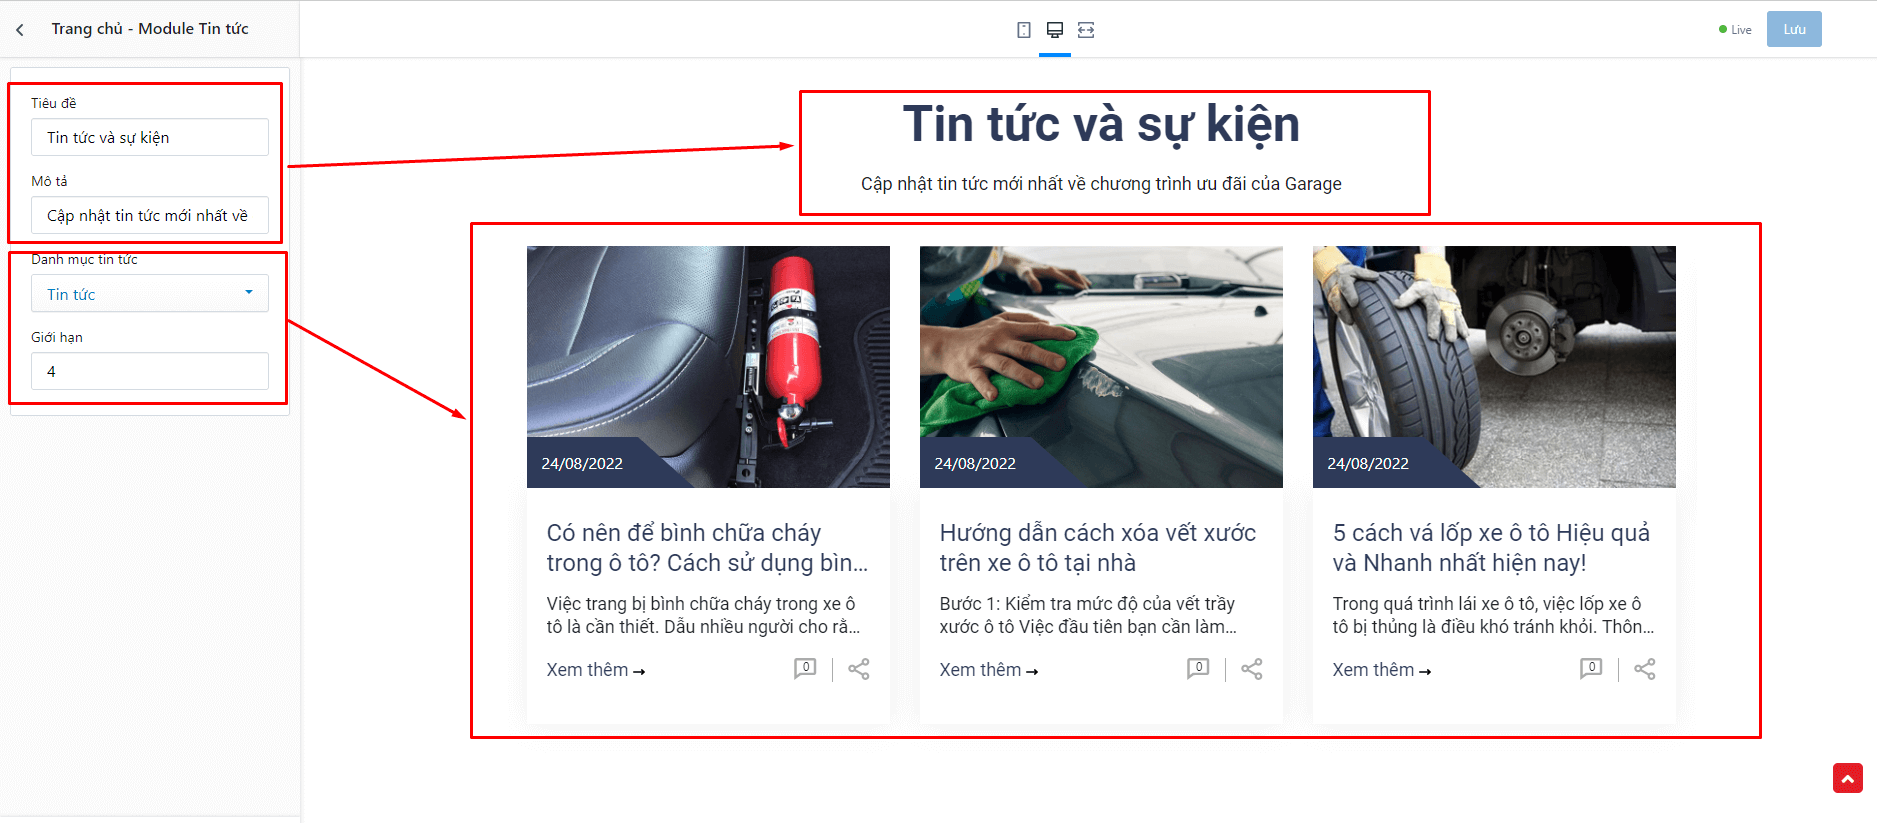Click the fire extinguisher article date 24/08/2022

(582, 464)
